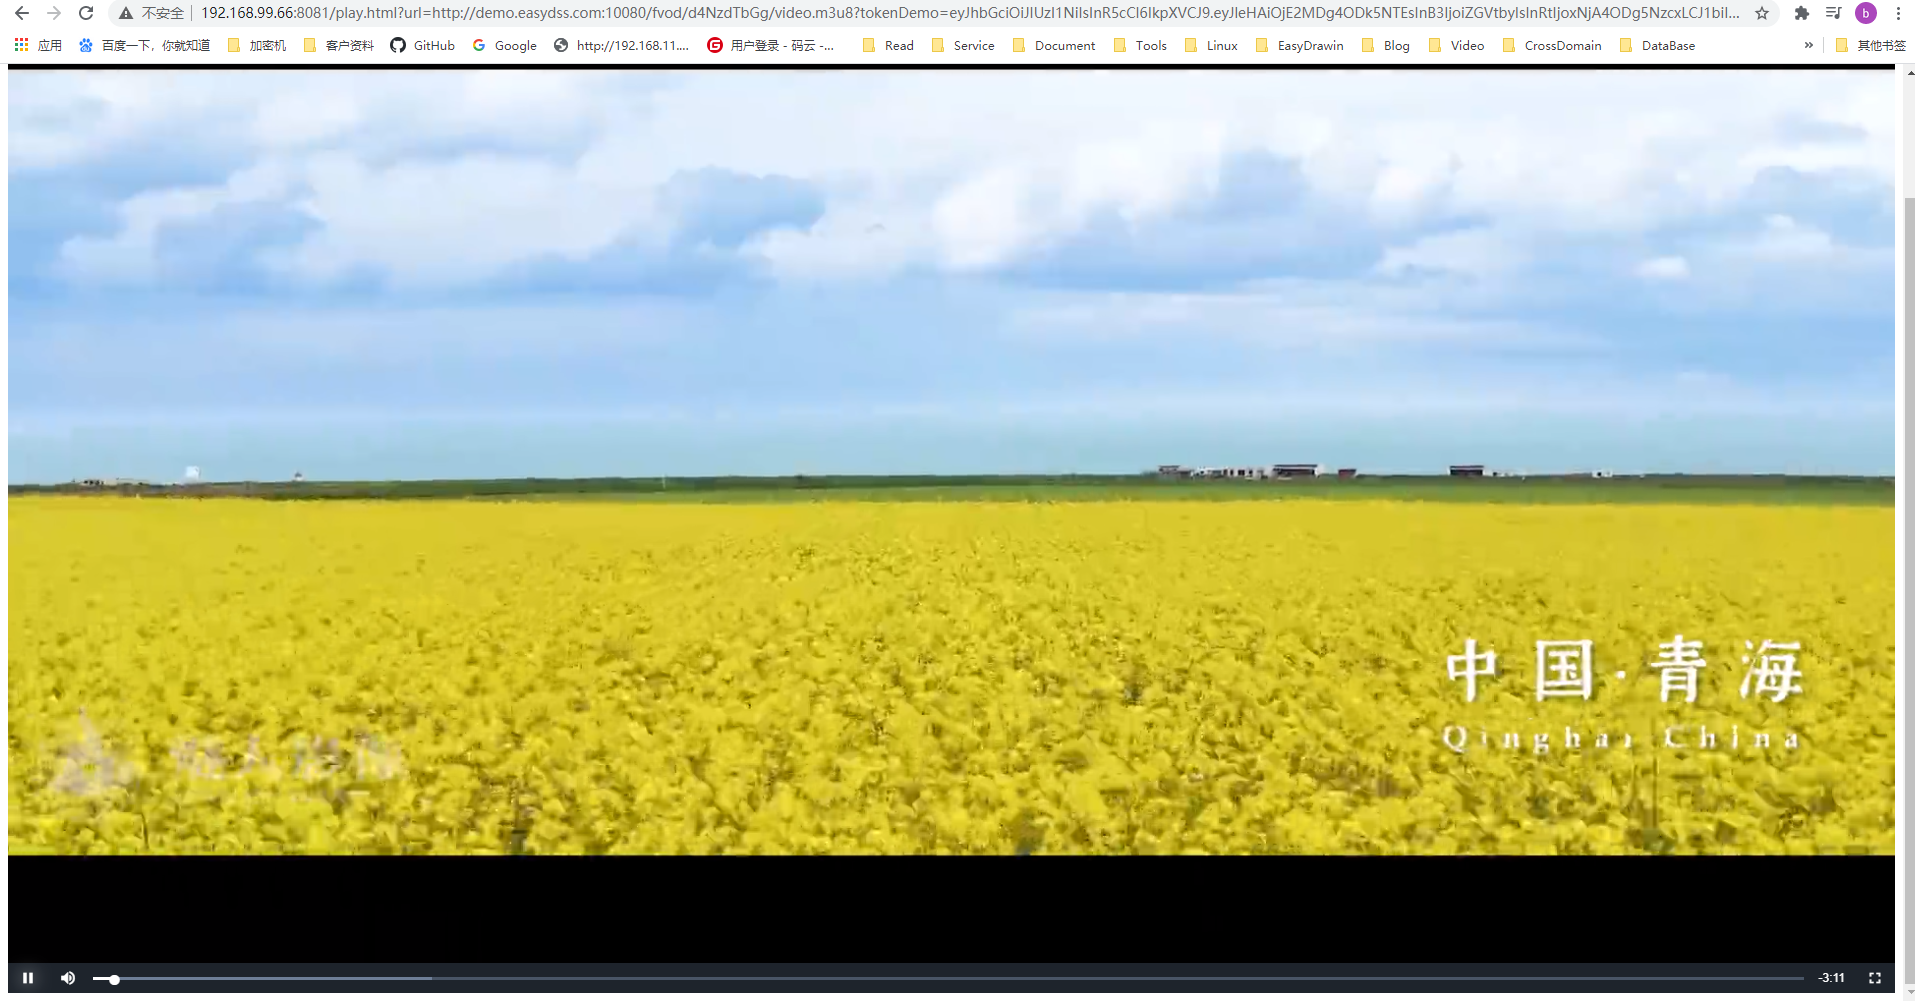
Task: Open the Video bookmark folder
Action: 1456,45
